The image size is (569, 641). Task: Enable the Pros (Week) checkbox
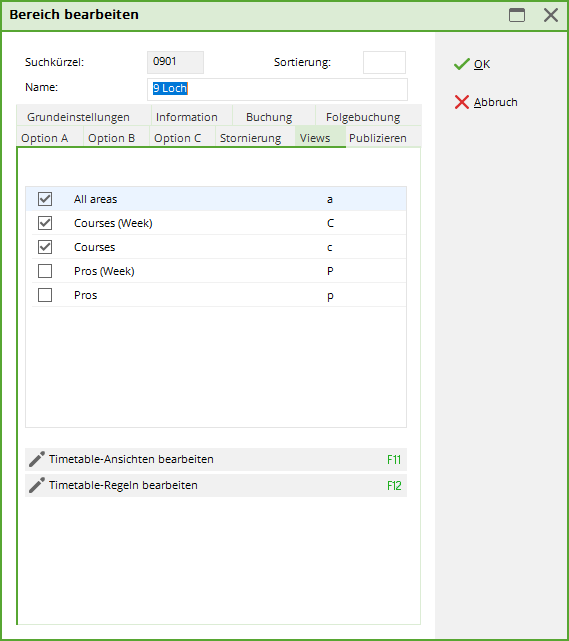[45, 271]
